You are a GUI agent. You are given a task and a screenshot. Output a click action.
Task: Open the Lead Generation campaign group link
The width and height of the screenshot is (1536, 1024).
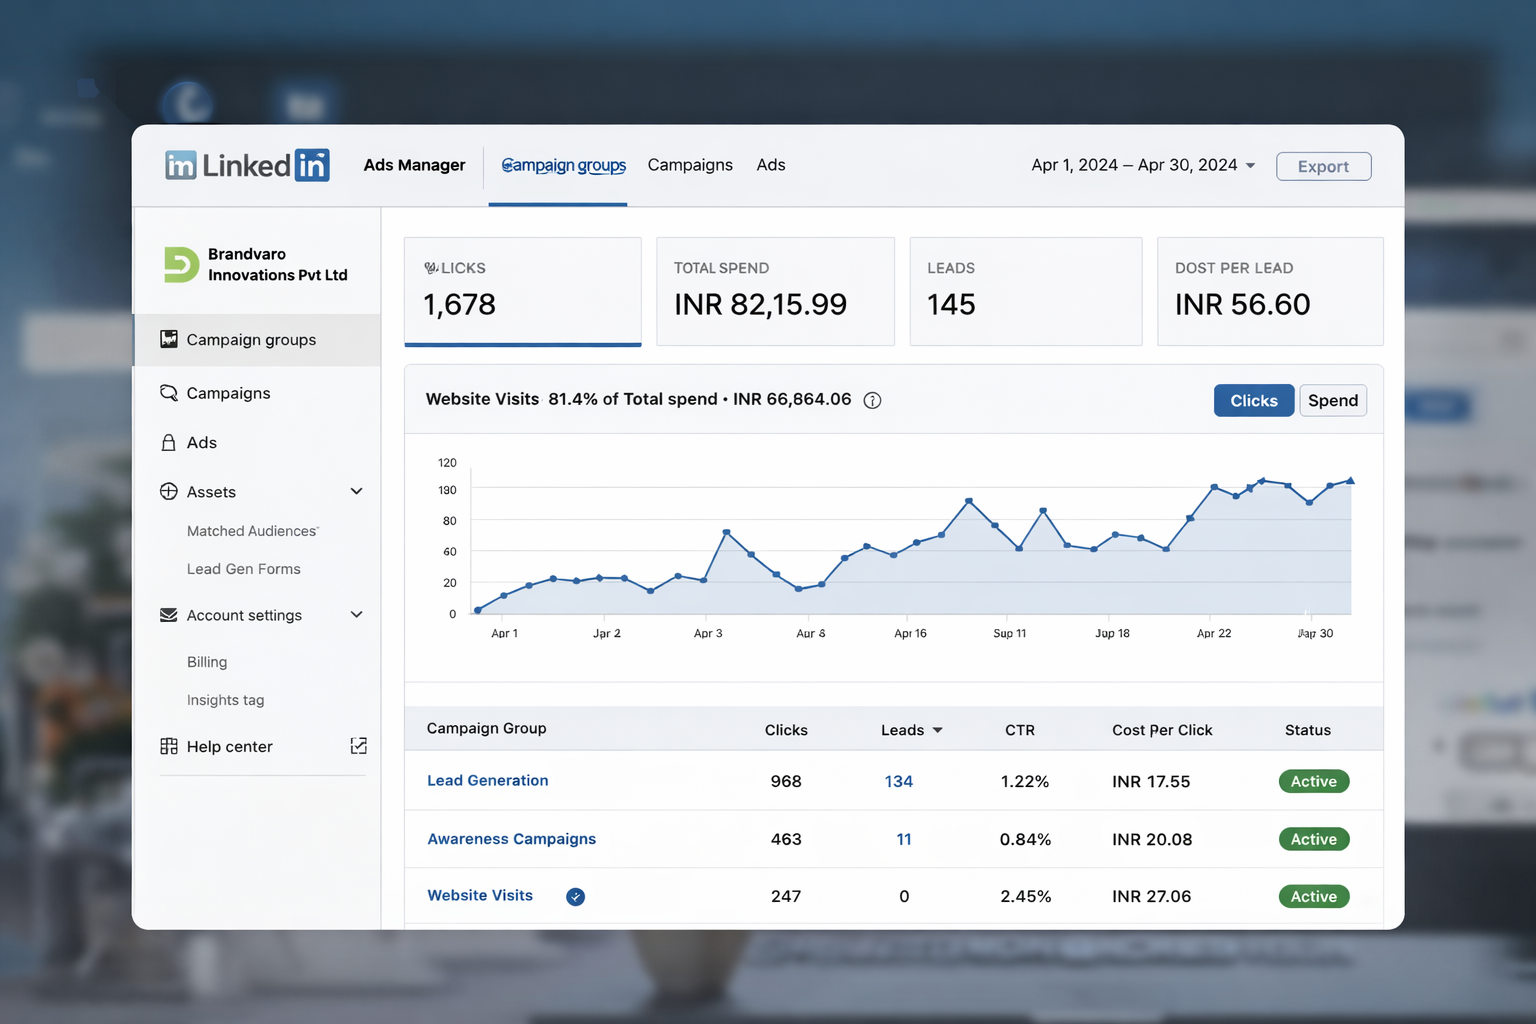tap(488, 781)
